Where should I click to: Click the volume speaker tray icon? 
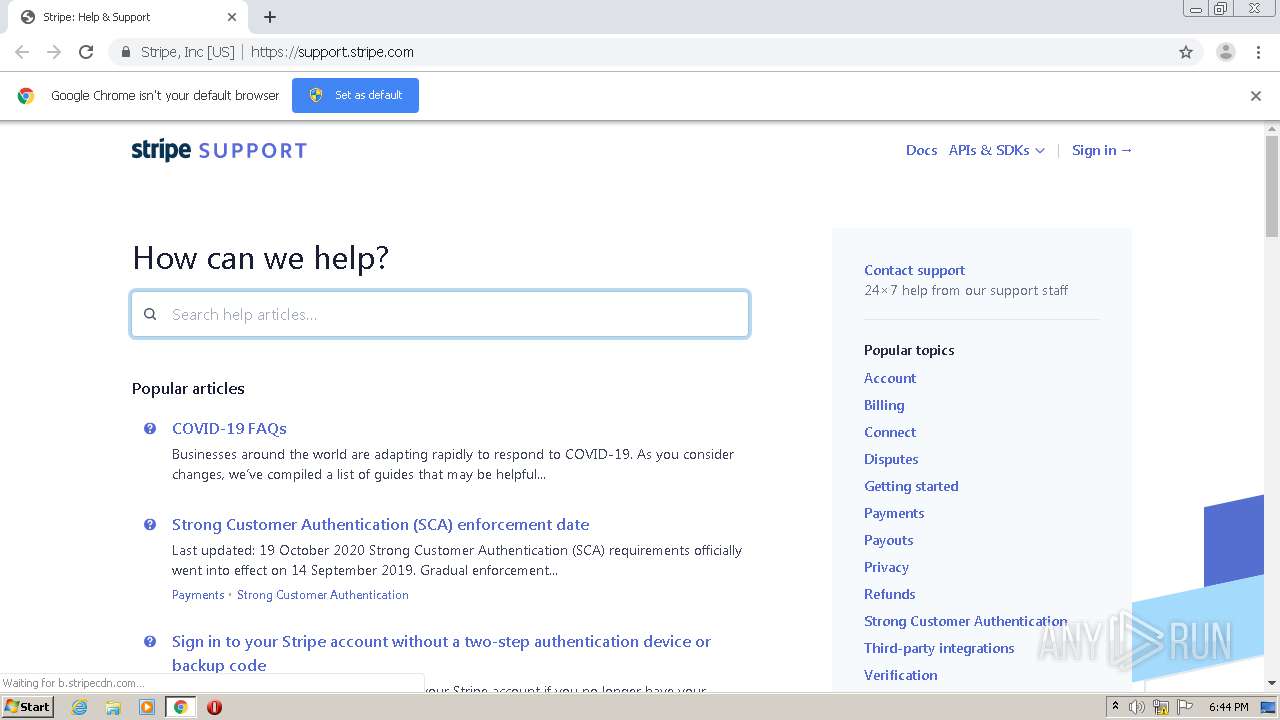1137,707
